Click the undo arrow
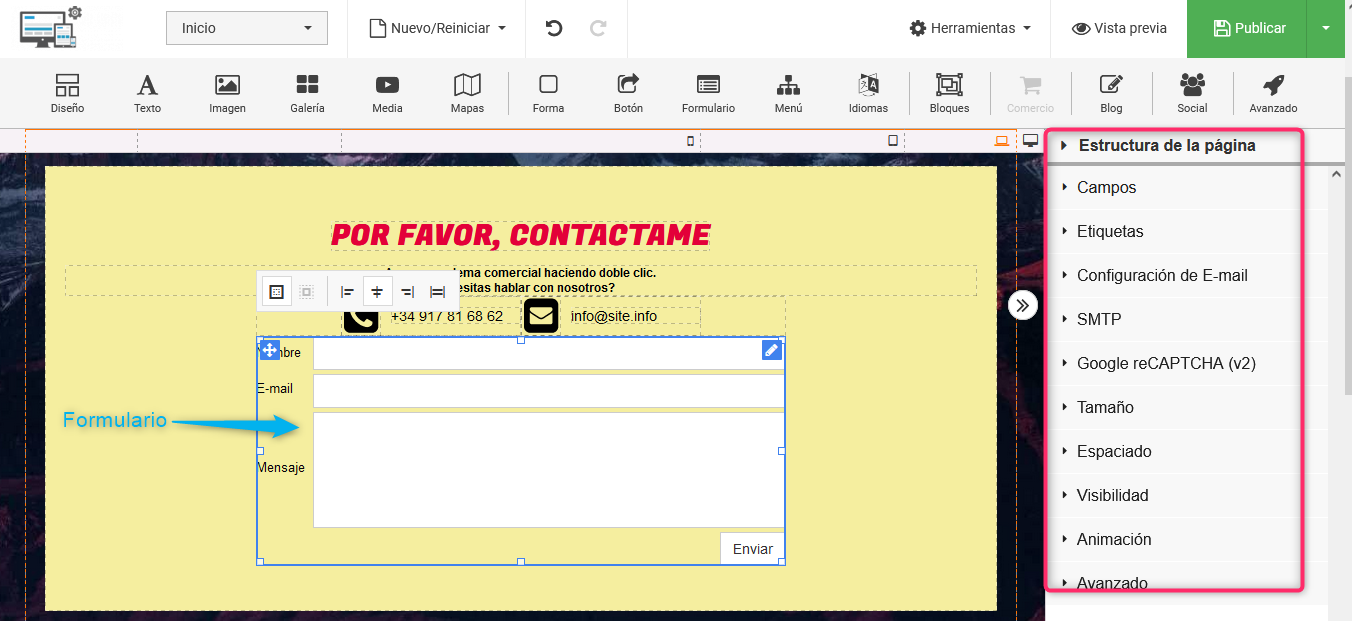The image size is (1352, 621). [554, 28]
